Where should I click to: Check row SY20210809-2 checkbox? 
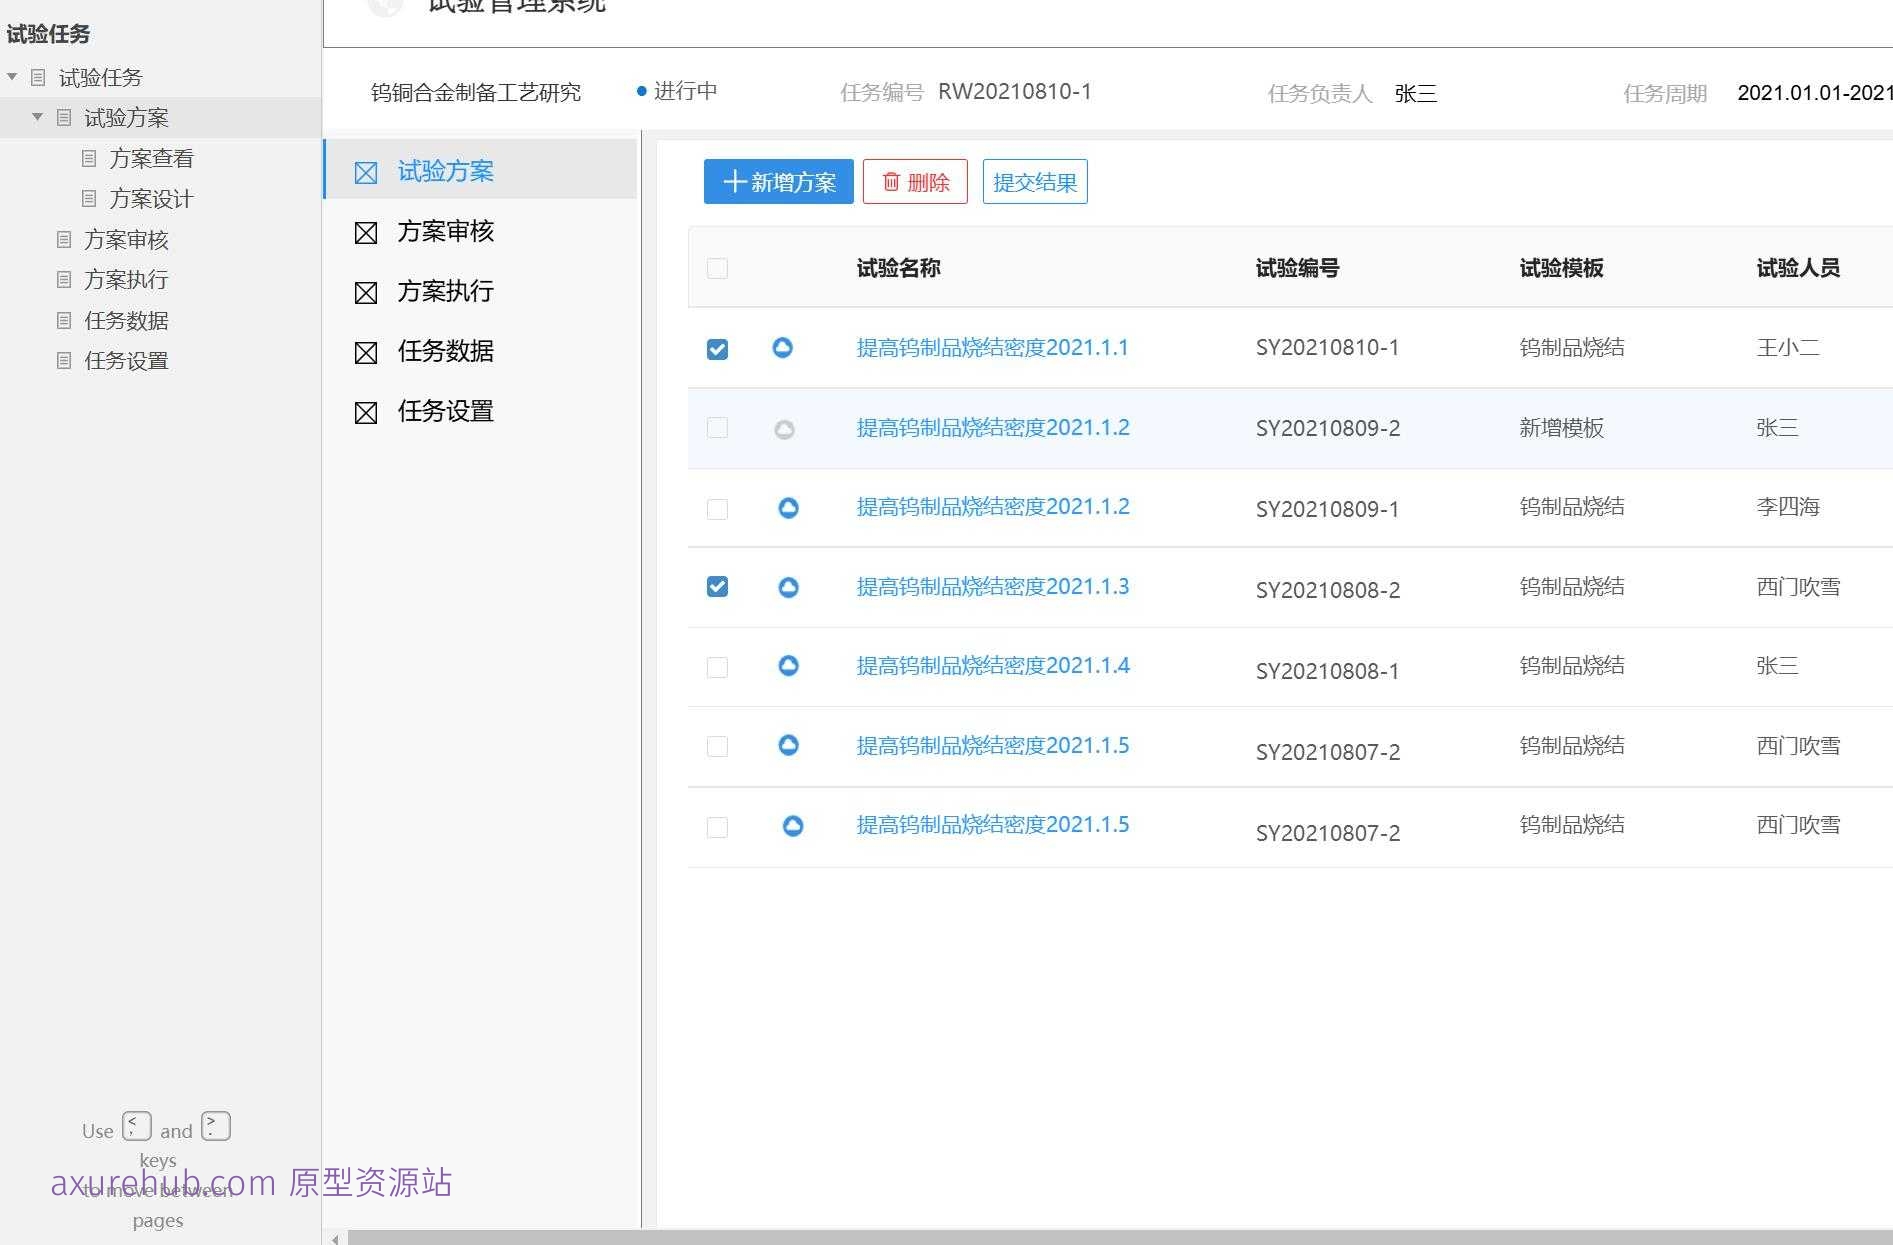tap(717, 428)
